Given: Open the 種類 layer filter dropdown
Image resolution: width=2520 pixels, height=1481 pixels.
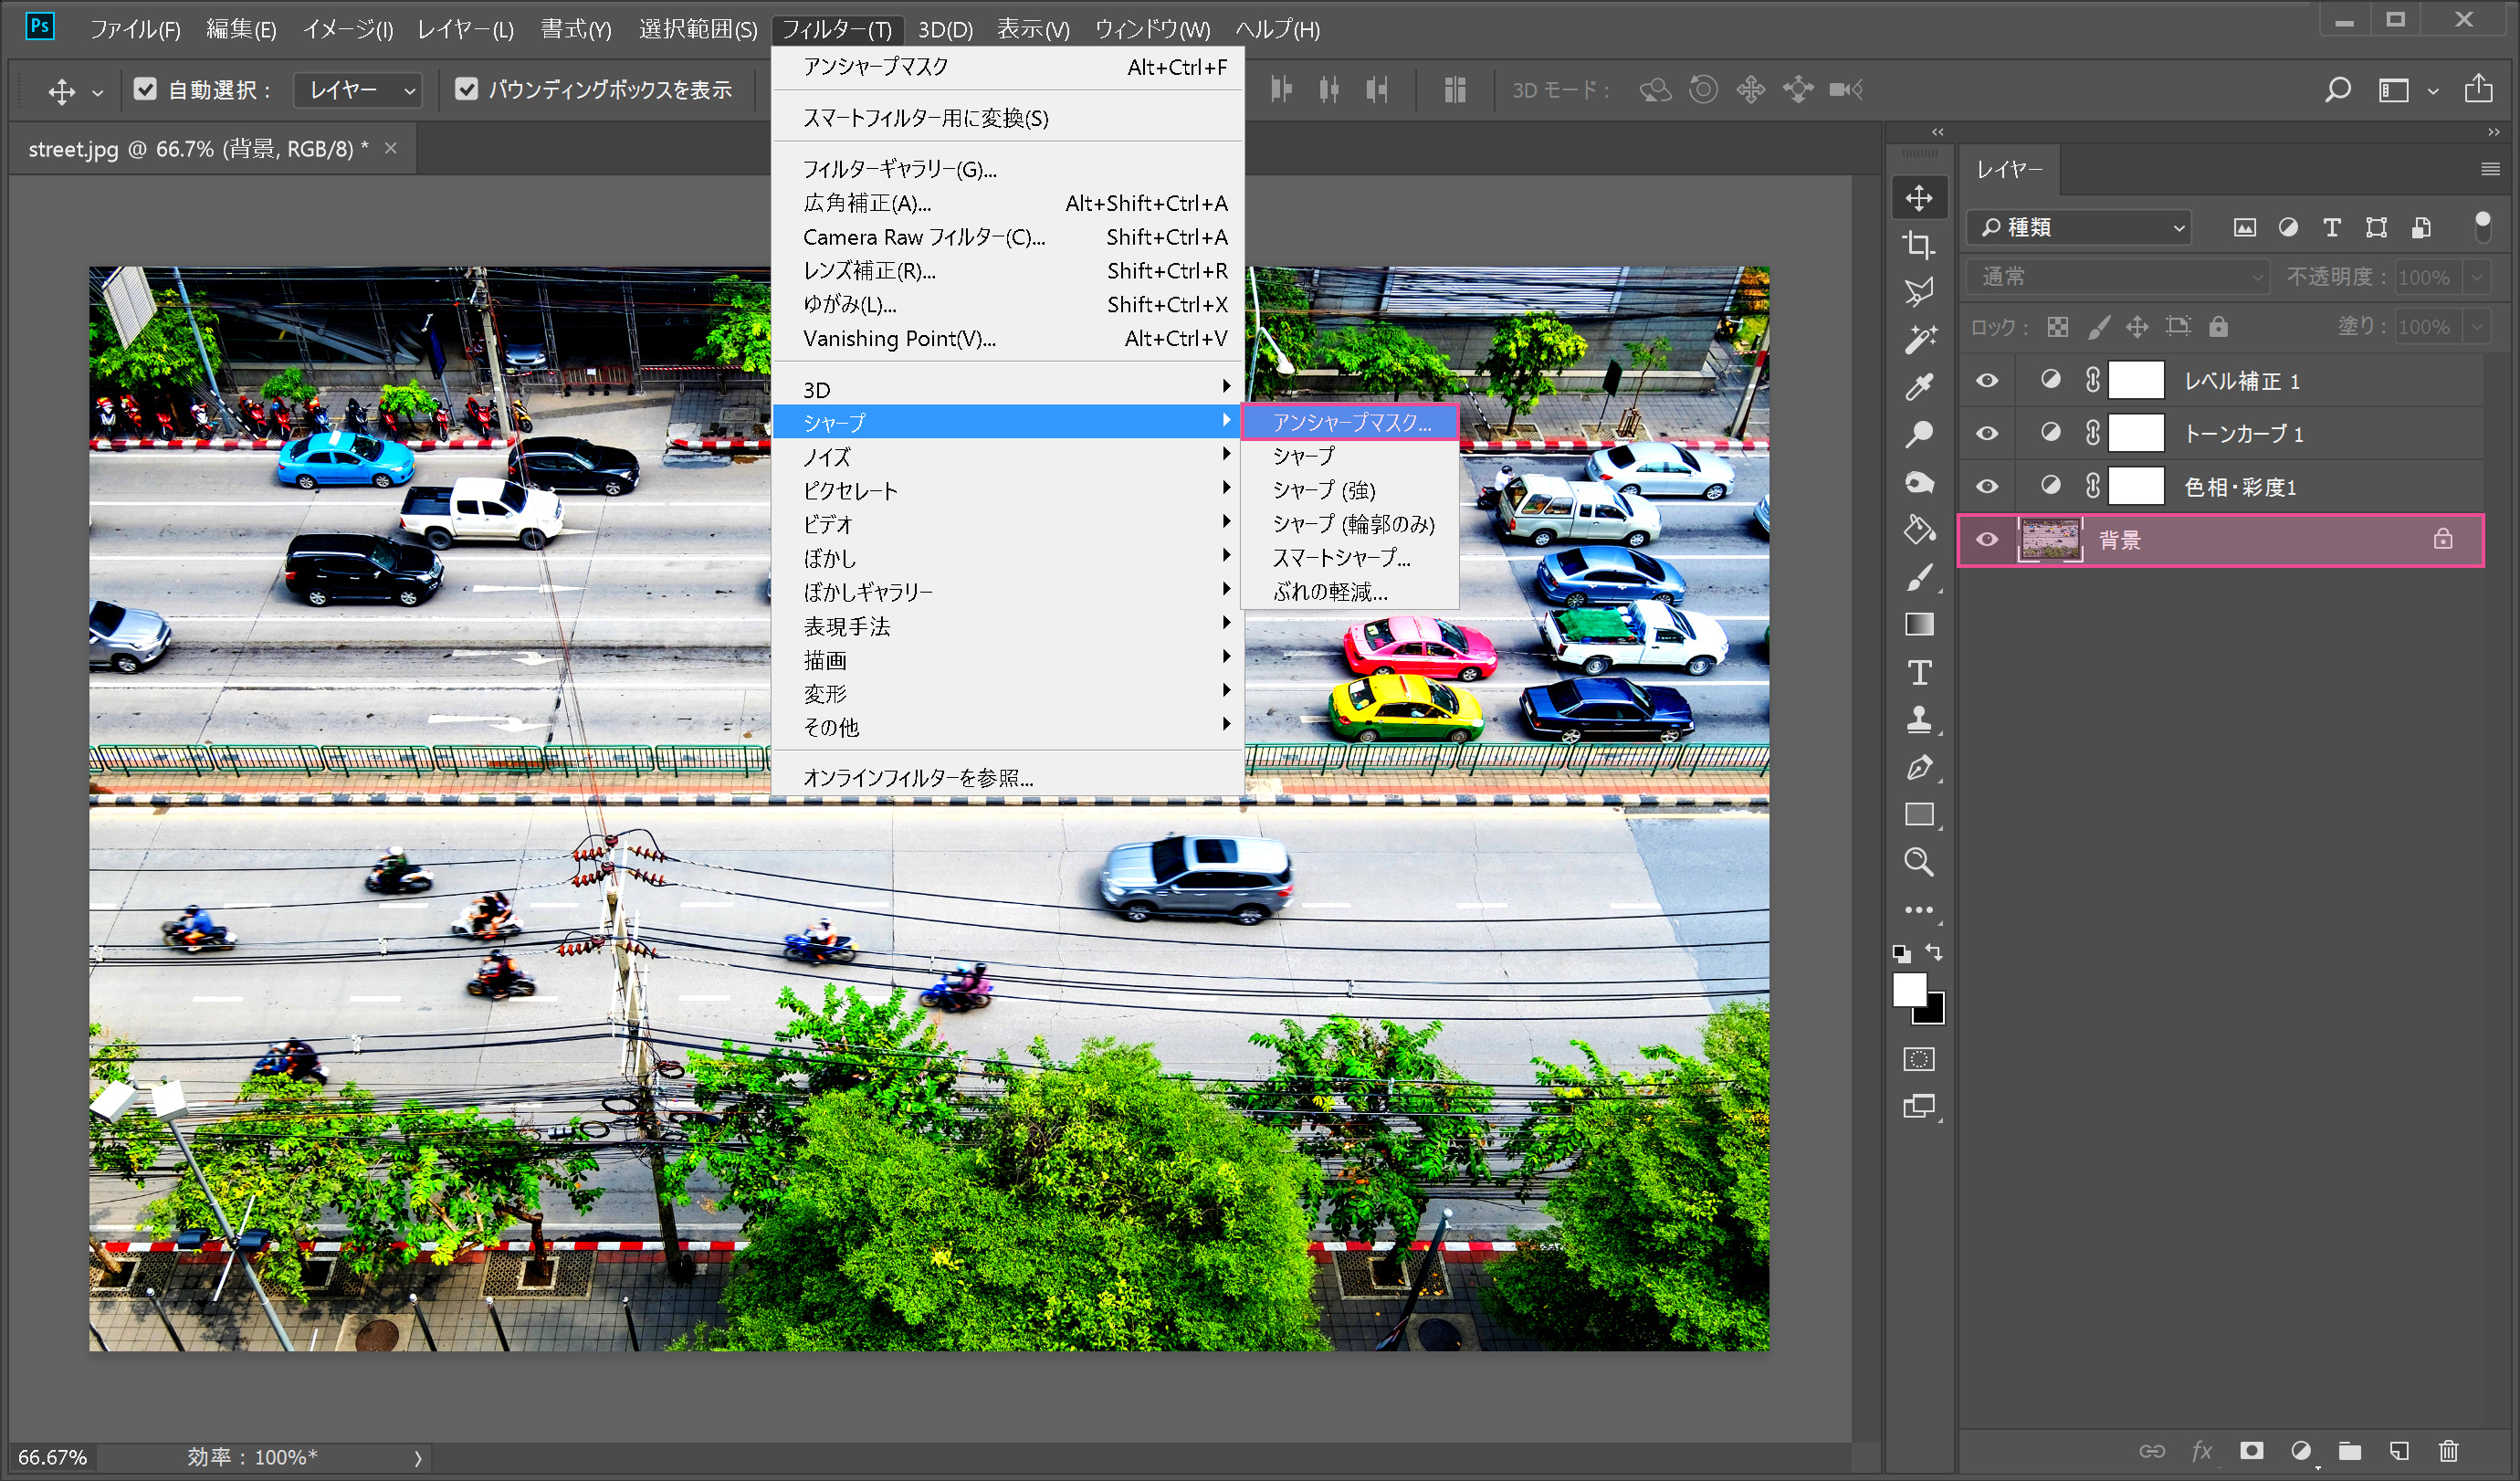Looking at the screenshot, I should coord(2079,228).
